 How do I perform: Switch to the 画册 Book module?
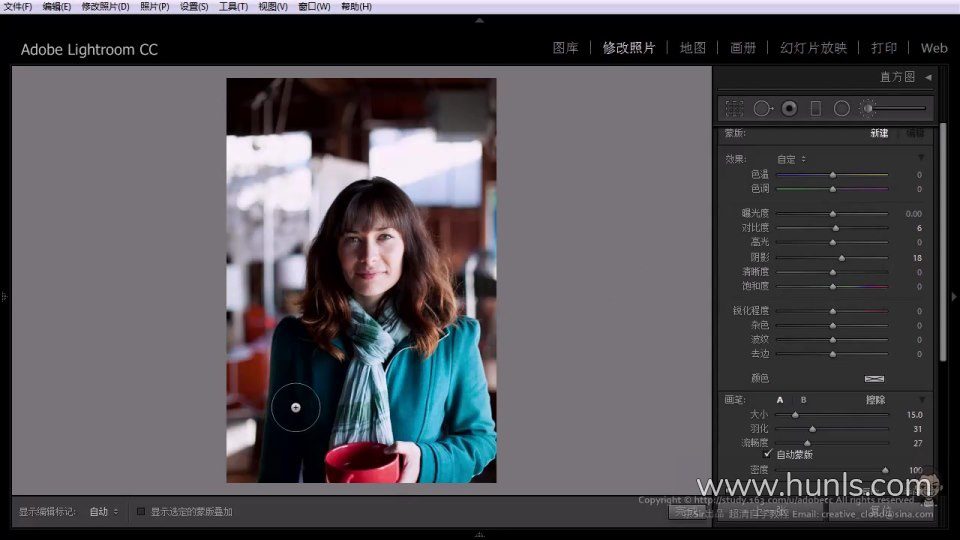point(743,48)
